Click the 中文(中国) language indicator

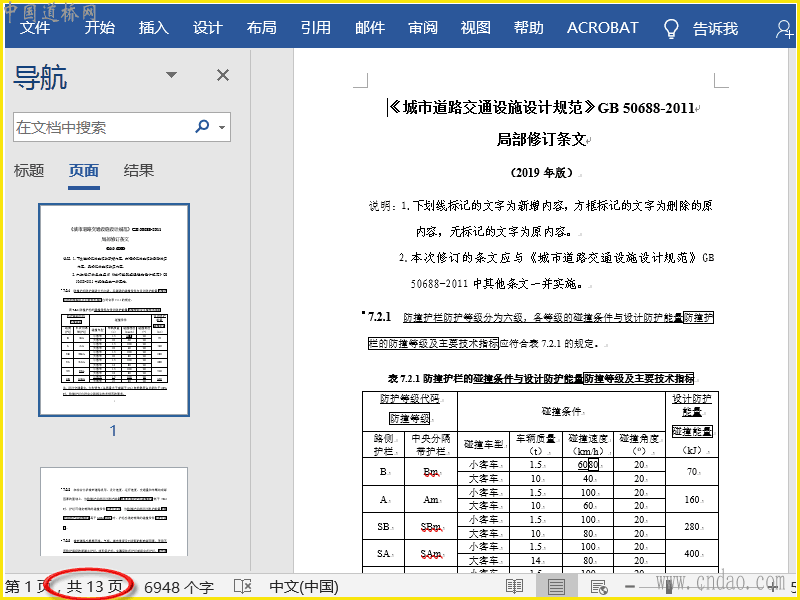tap(304, 587)
